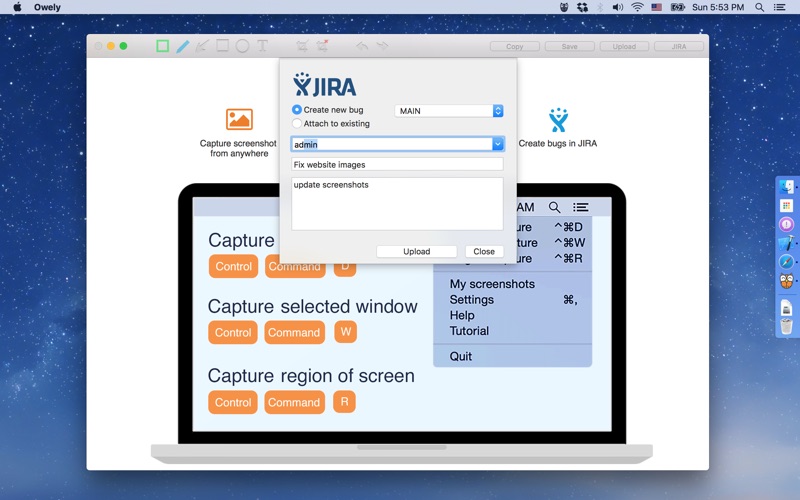Screen dimensions: 800x500
Task: Open the colorful grid app in Dock
Action: click(786, 206)
